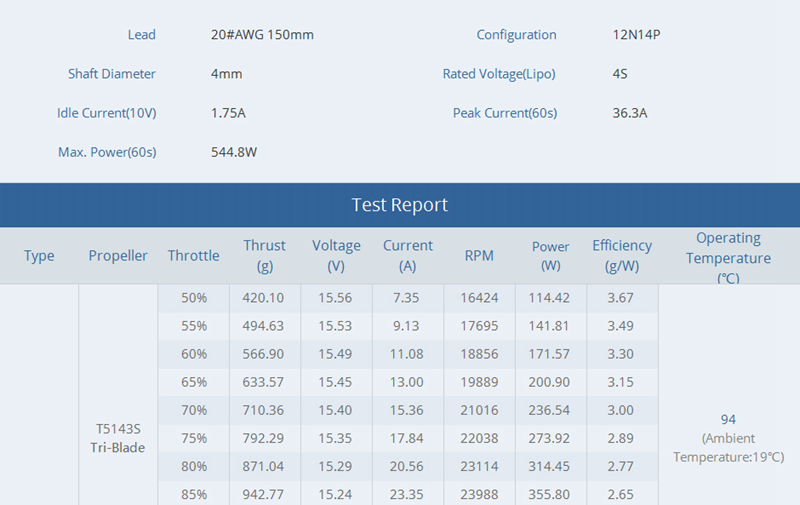The image size is (800, 505).
Task: Select the 50% throttle row cell
Action: (194, 298)
